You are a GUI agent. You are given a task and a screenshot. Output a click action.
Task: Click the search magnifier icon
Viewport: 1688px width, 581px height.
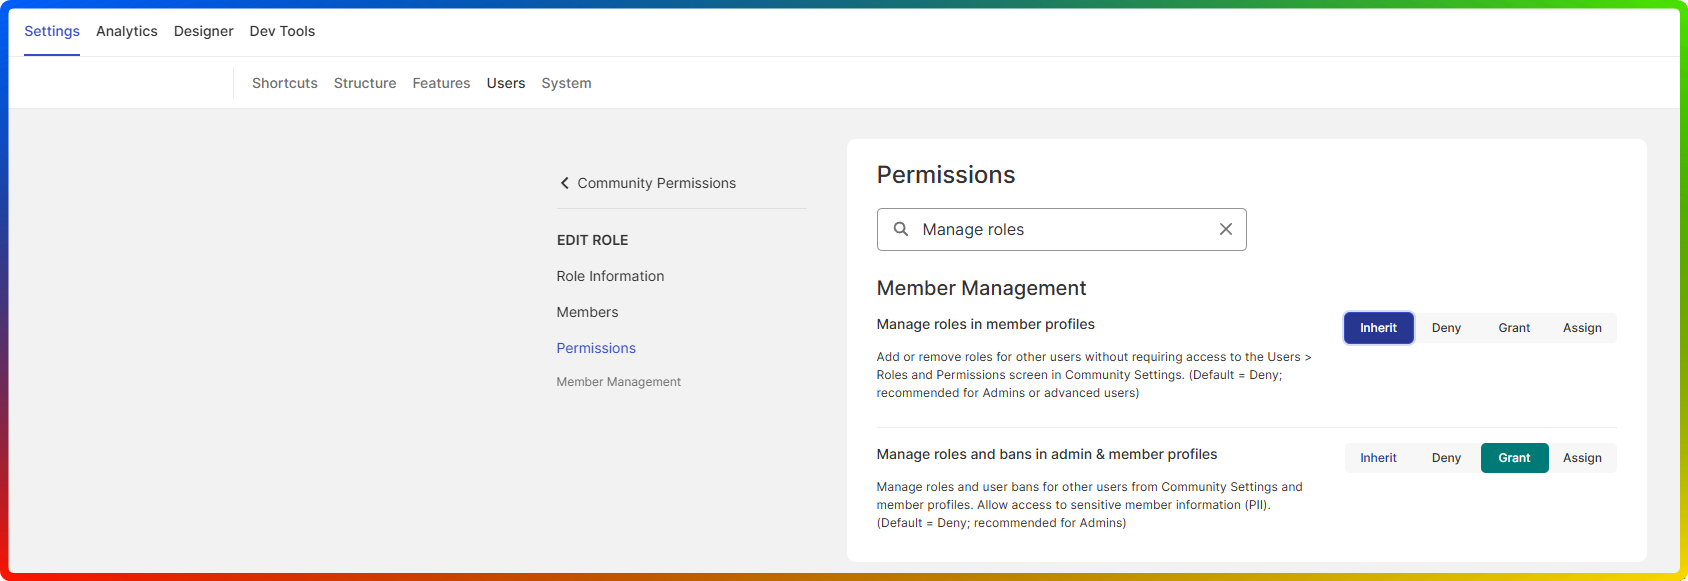pyautogui.click(x=901, y=229)
